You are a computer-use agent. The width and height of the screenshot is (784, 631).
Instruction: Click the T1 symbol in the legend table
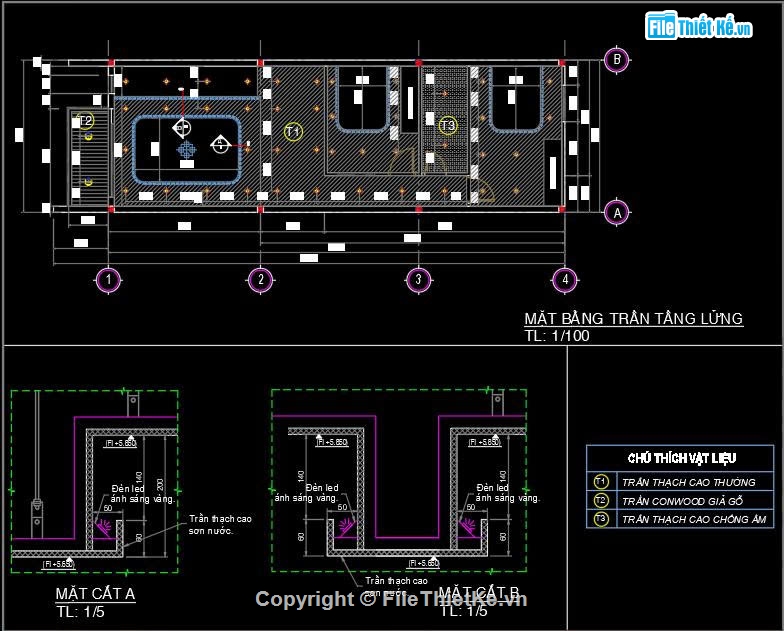[600, 482]
